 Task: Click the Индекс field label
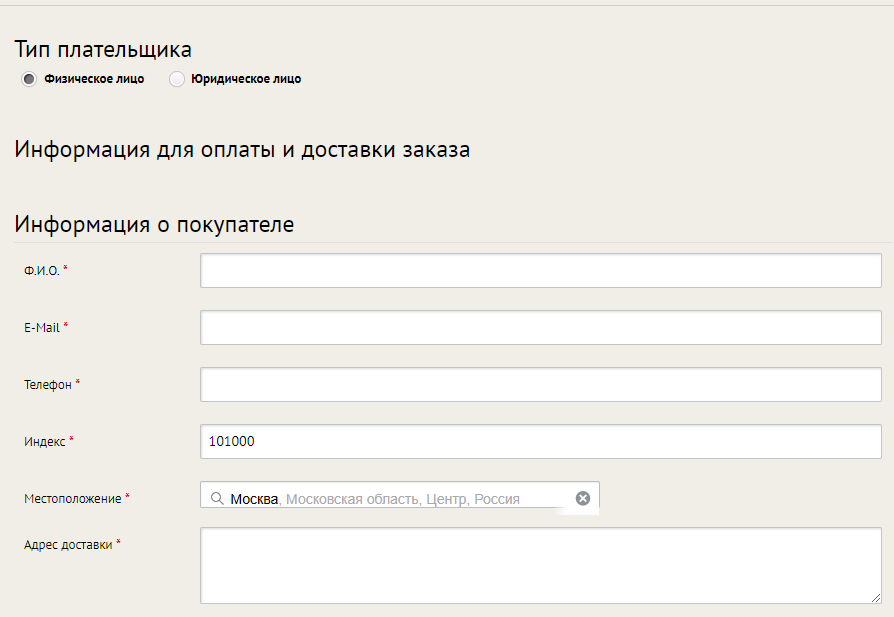44,442
